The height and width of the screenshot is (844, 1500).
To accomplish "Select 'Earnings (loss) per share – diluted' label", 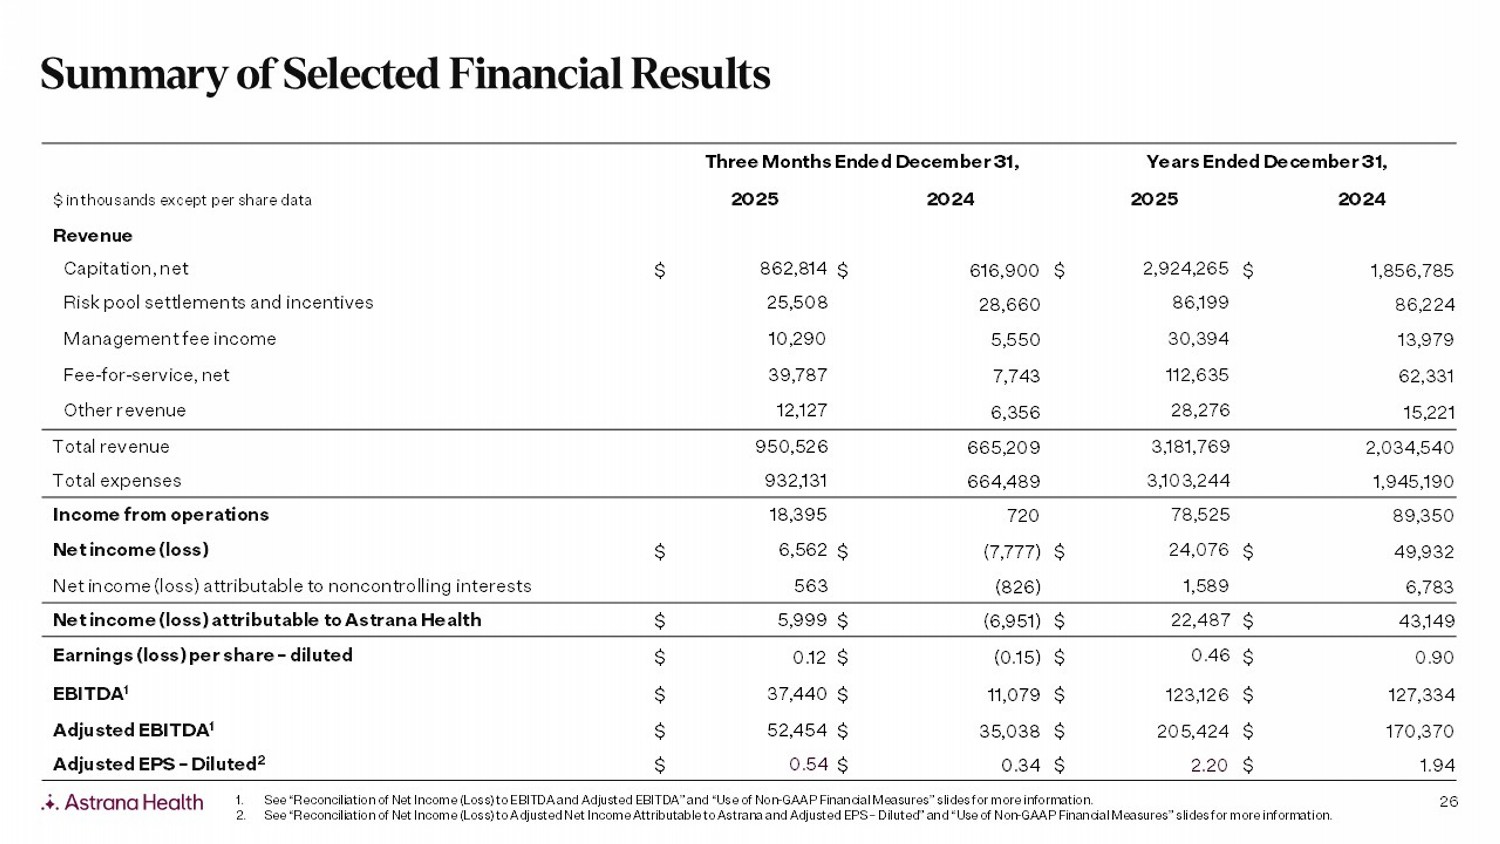I will pyautogui.click(x=202, y=656).
